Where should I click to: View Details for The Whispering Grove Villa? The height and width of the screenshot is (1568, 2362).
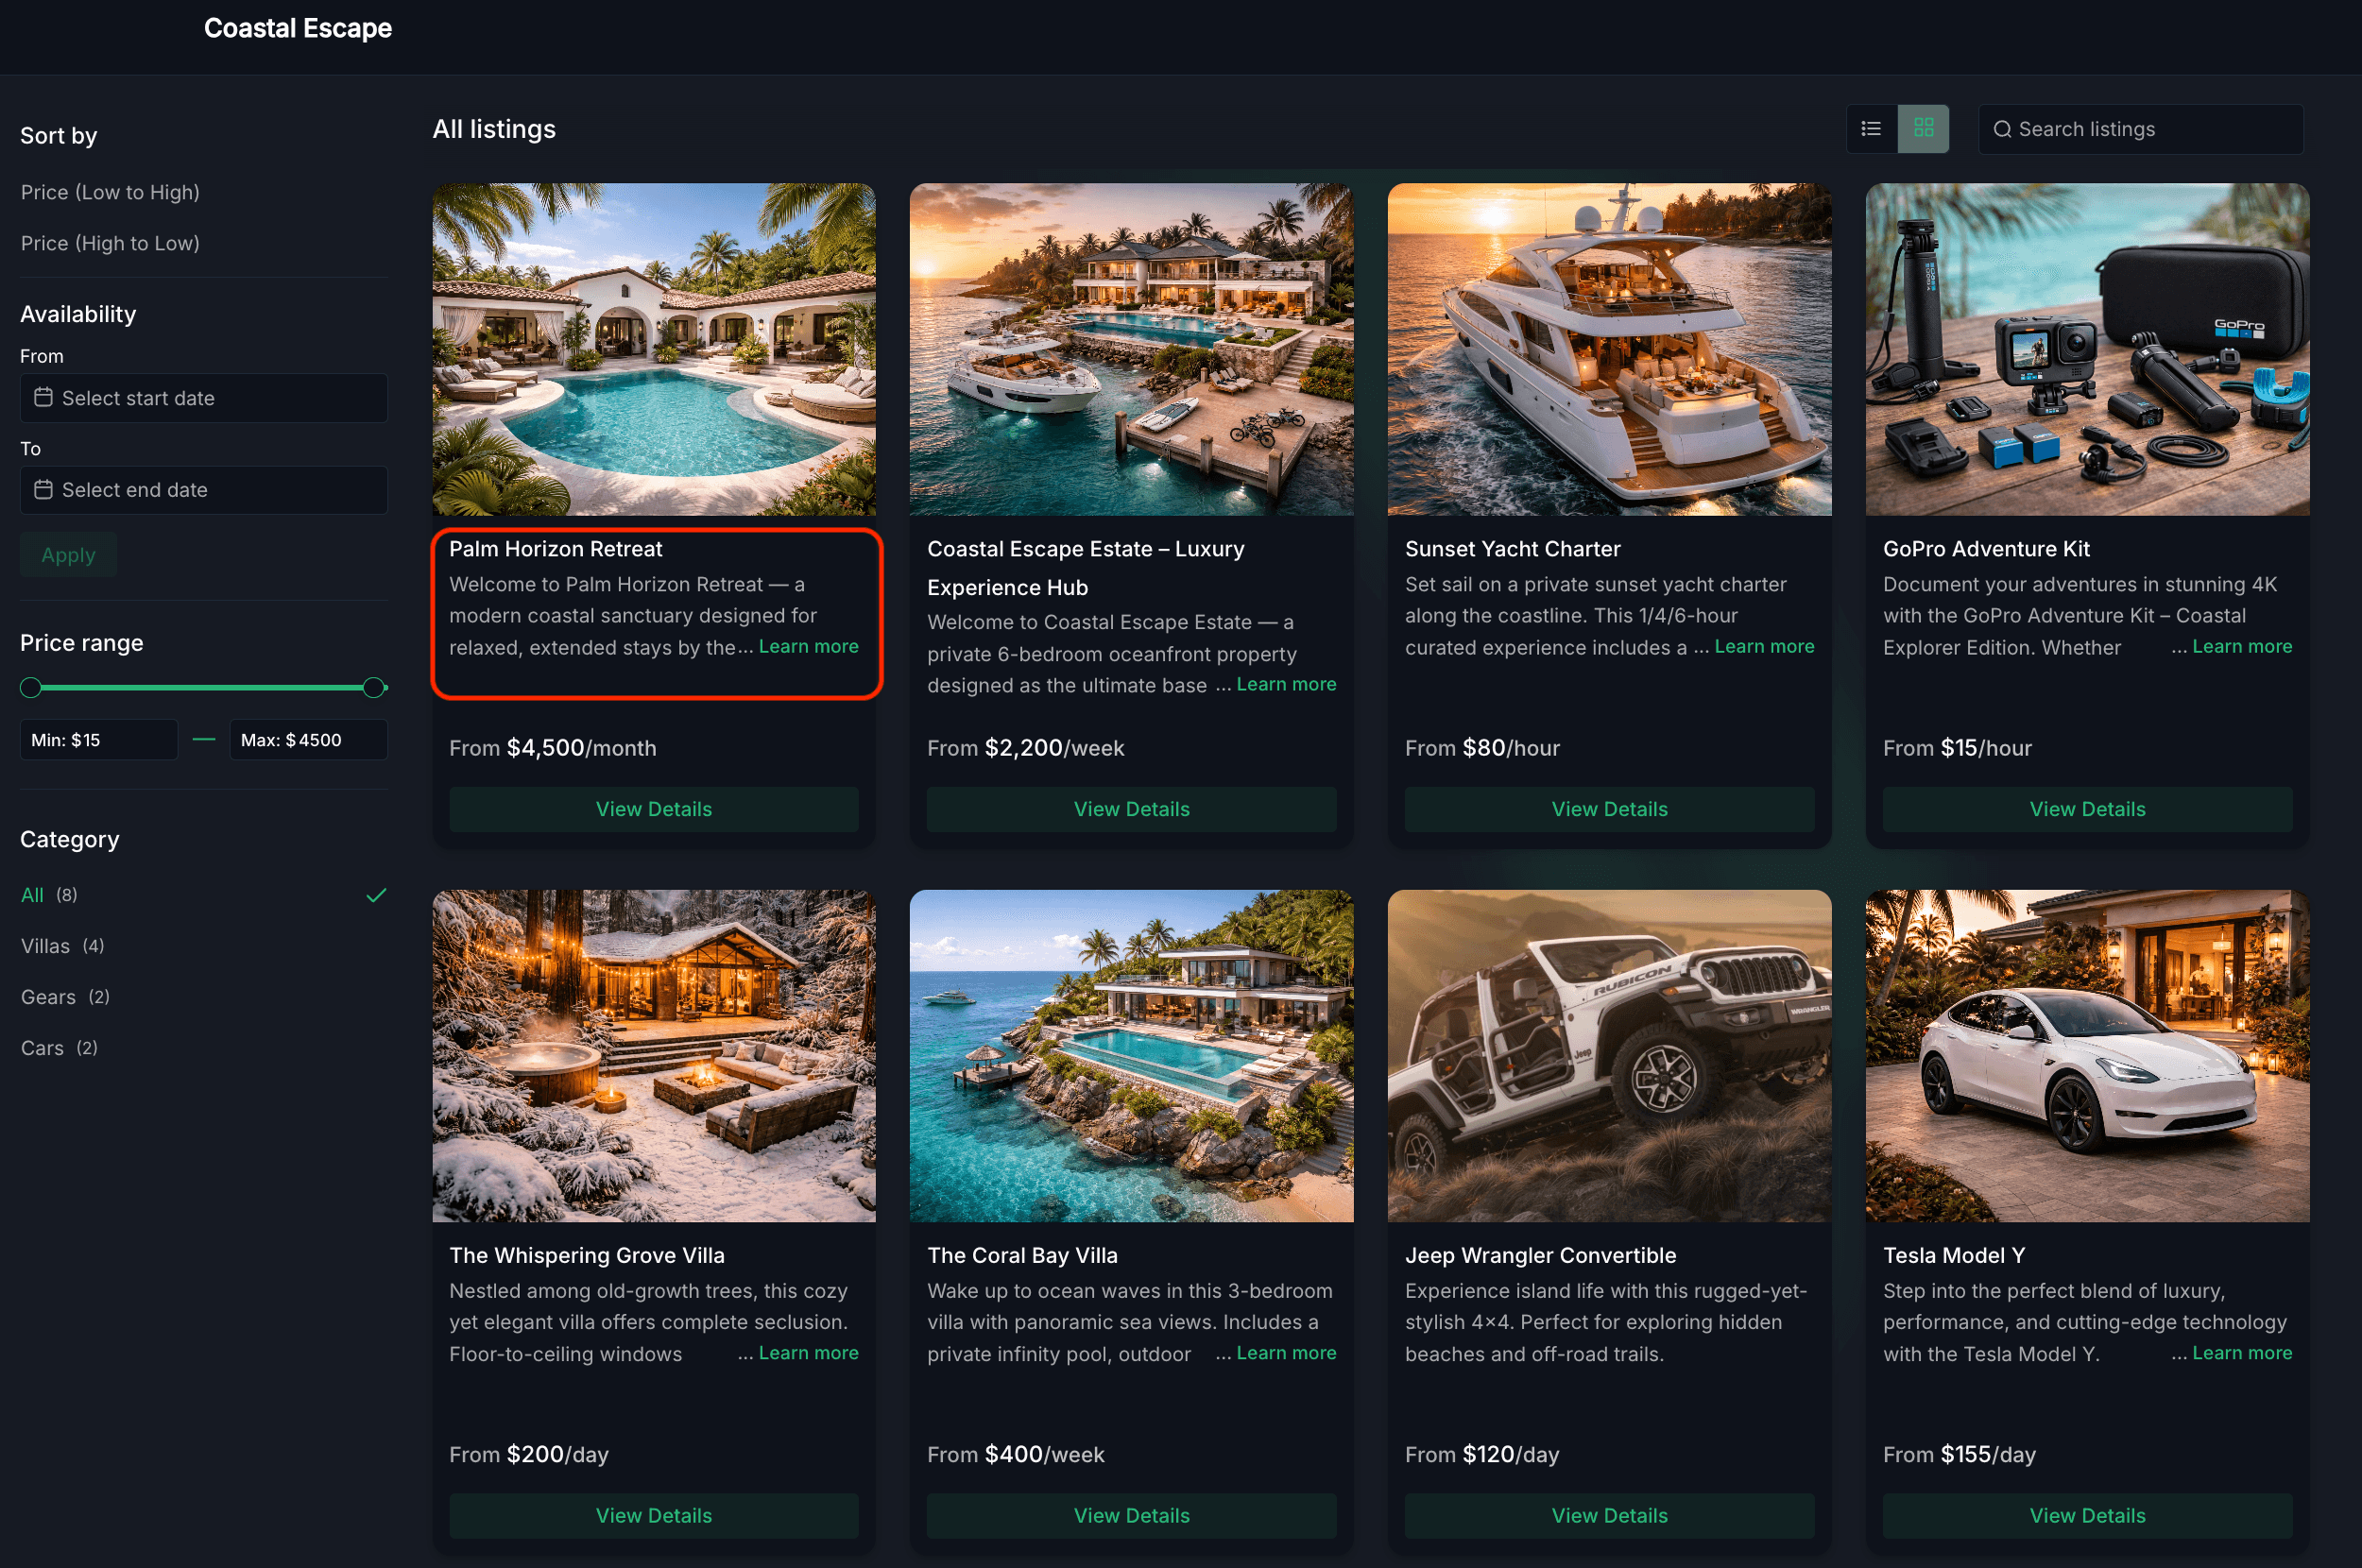click(x=654, y=1516)
